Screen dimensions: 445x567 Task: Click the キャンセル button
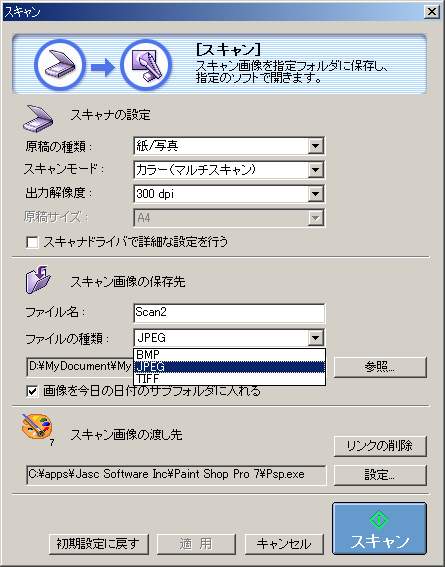pyautogui.click(x=284, y=544)
